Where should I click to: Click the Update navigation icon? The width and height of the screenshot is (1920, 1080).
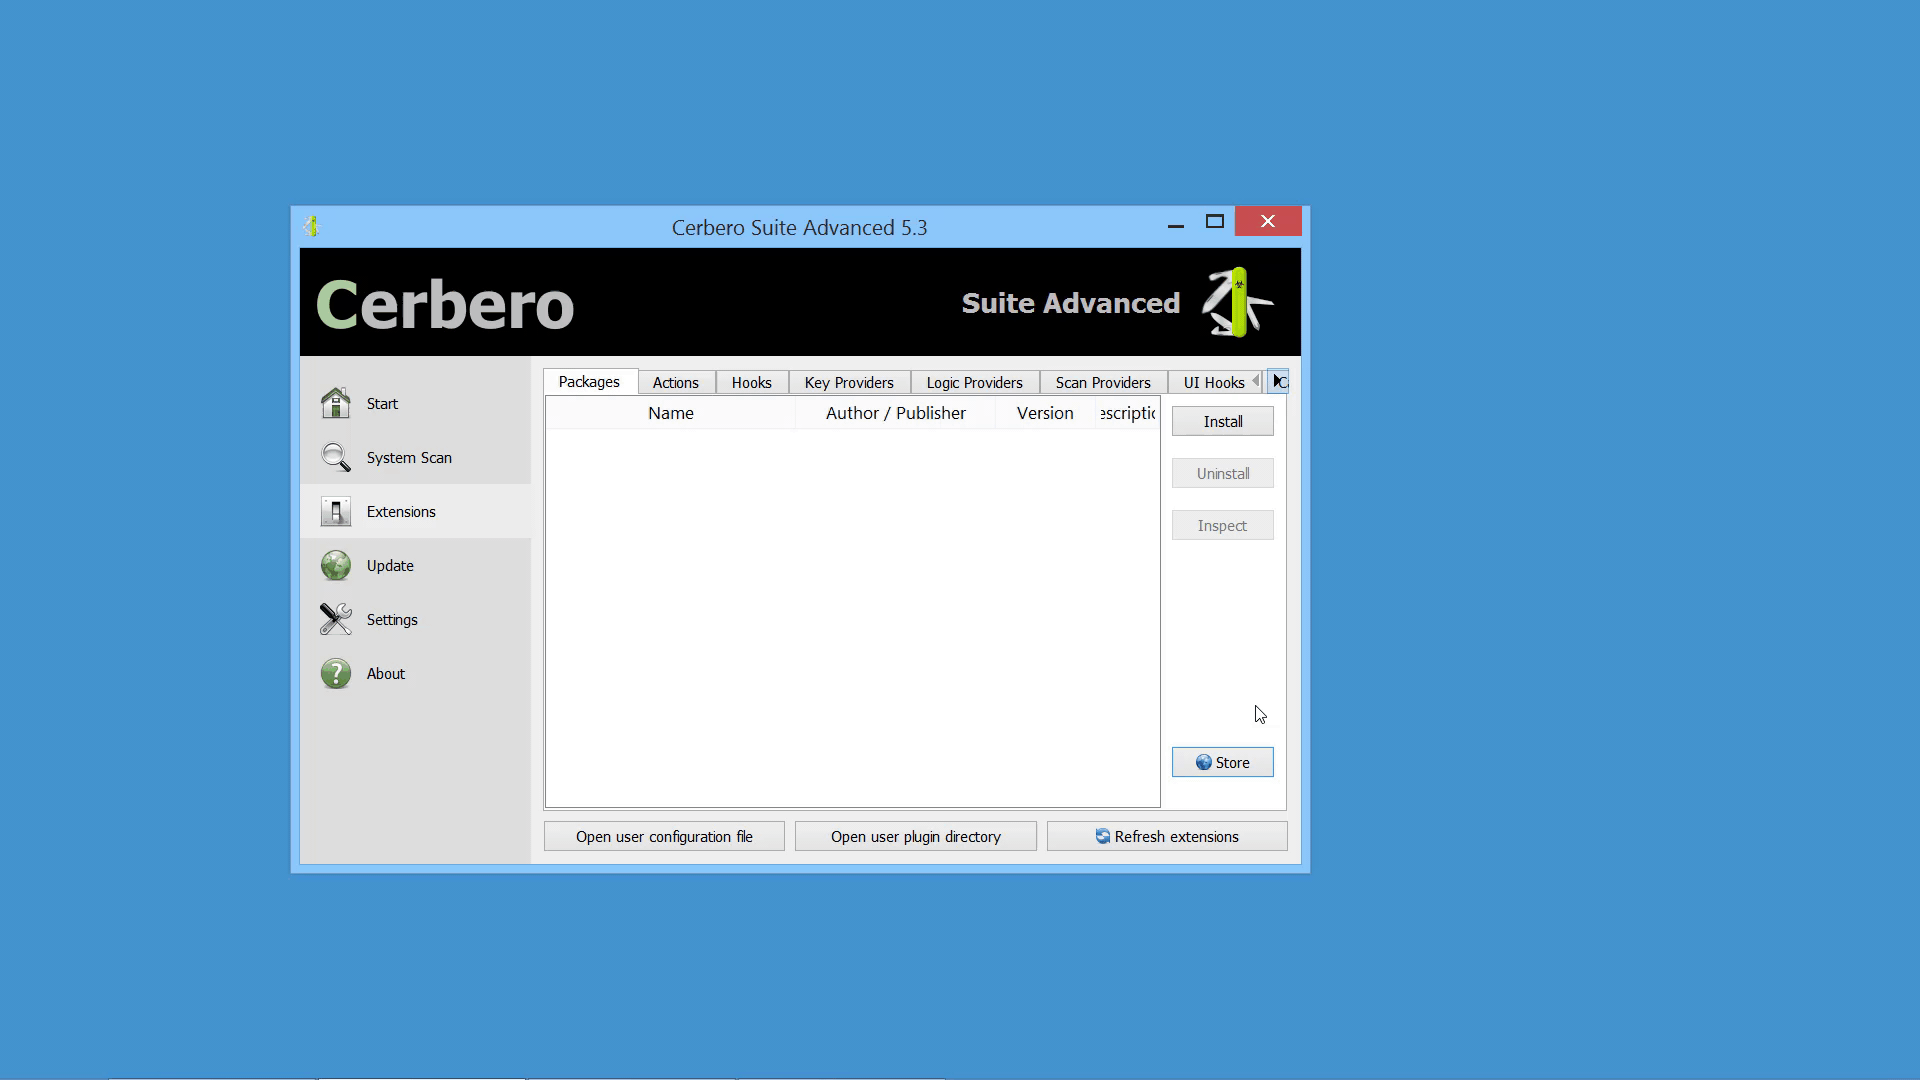coord(335,566)
